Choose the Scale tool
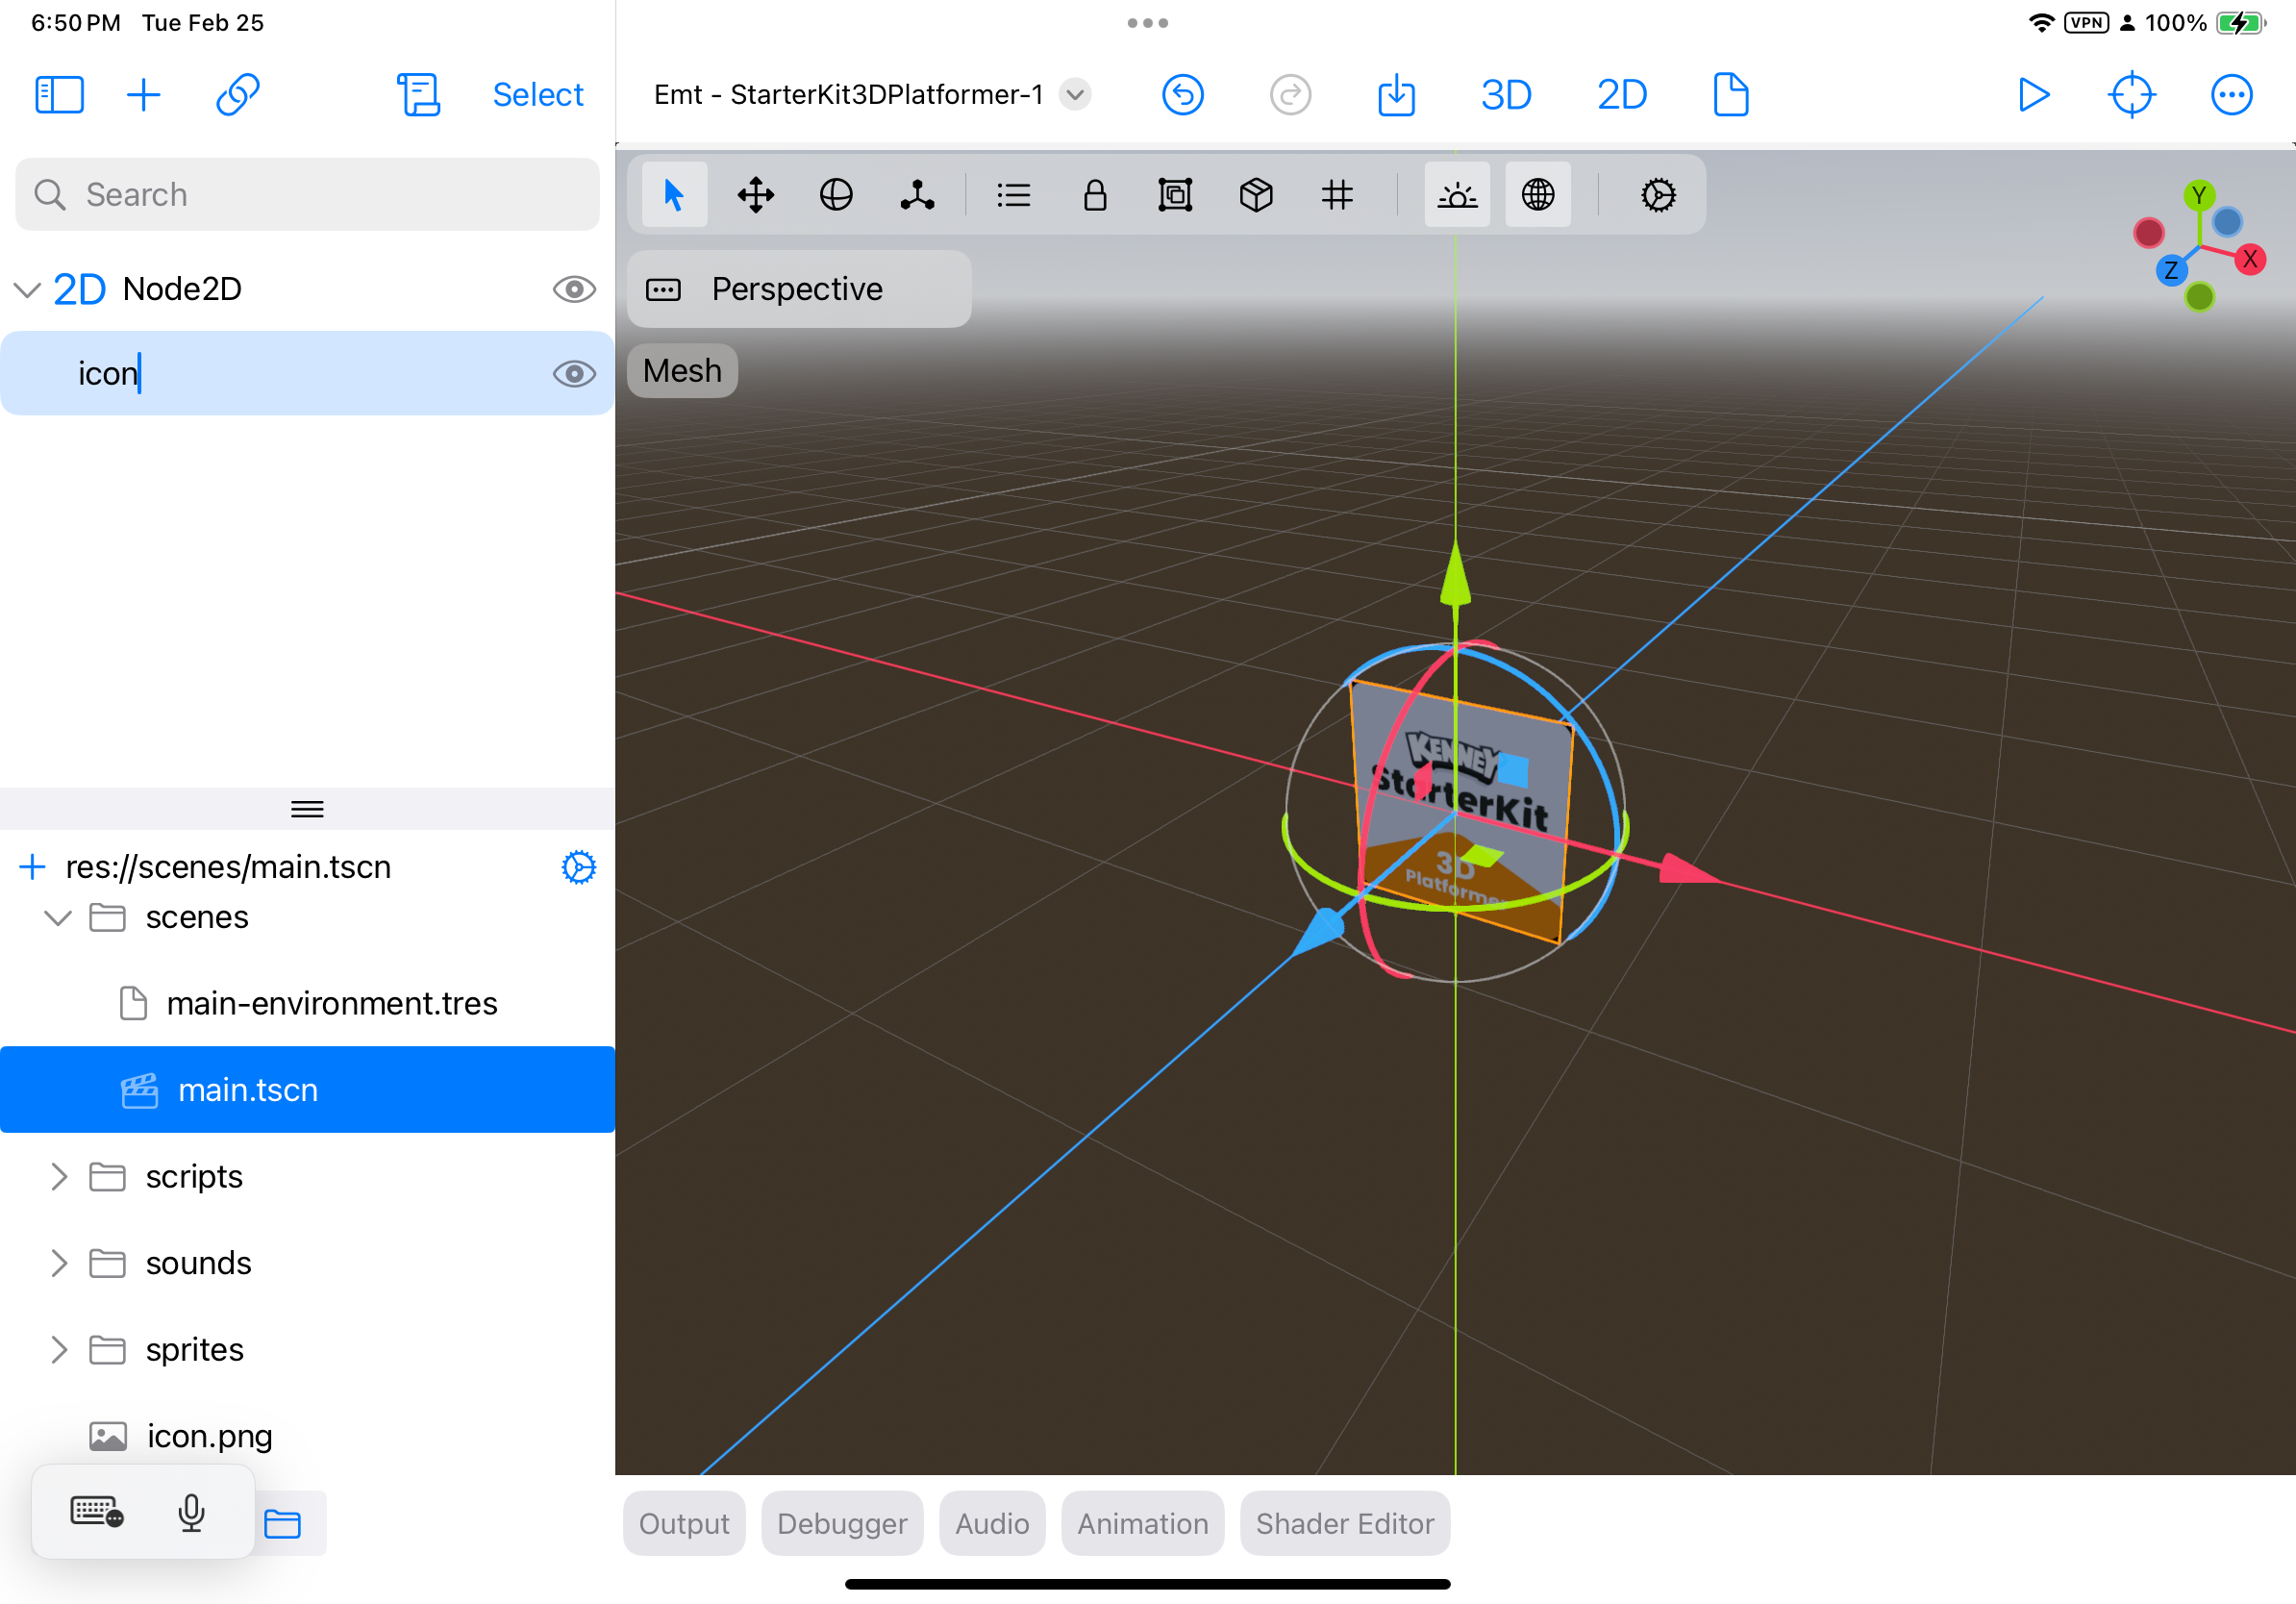The width and height of the screenshot is (2296, 1604). [x=917, y=194]
